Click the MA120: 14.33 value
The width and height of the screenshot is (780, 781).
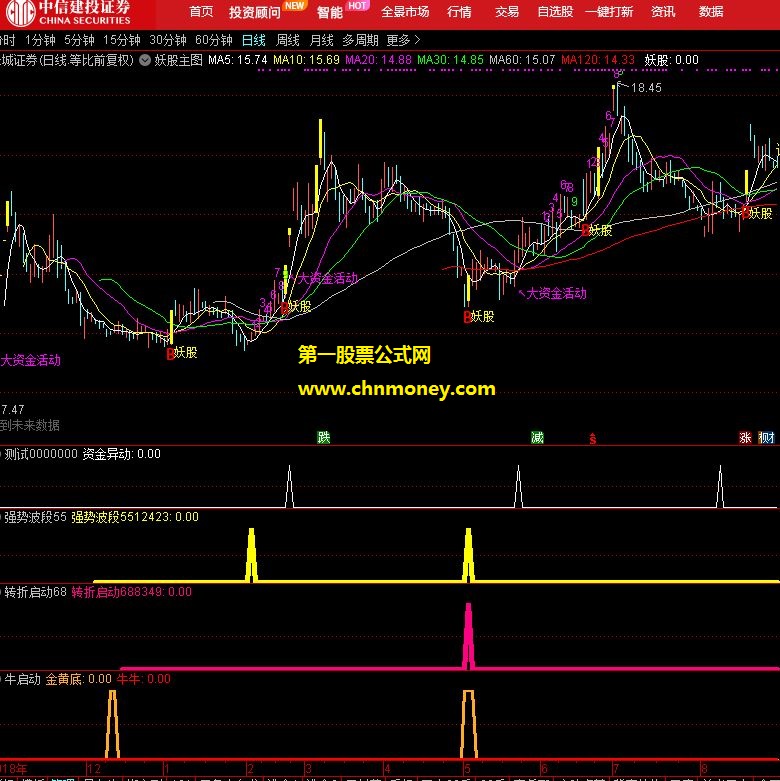[598, 60]
